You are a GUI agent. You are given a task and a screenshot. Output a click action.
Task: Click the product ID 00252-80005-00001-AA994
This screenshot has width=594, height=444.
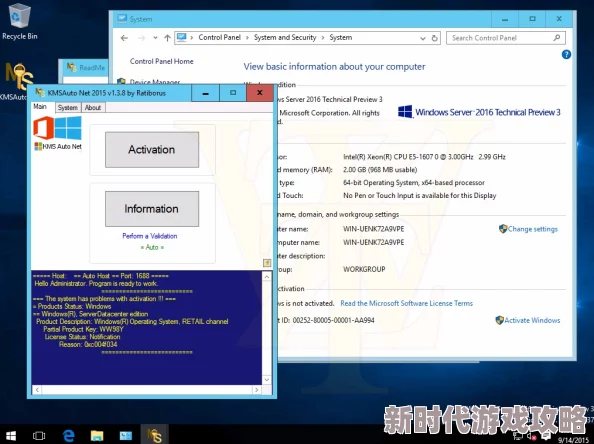click(333, 320)
